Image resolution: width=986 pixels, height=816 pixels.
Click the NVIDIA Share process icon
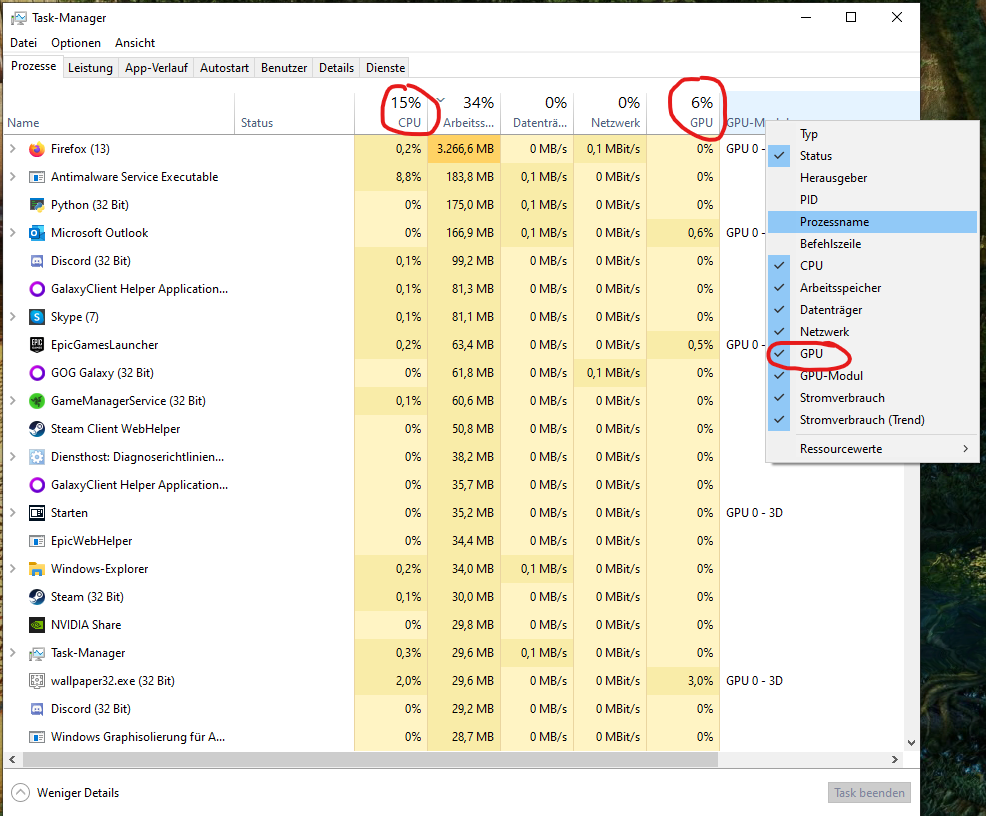coord(37,625)
